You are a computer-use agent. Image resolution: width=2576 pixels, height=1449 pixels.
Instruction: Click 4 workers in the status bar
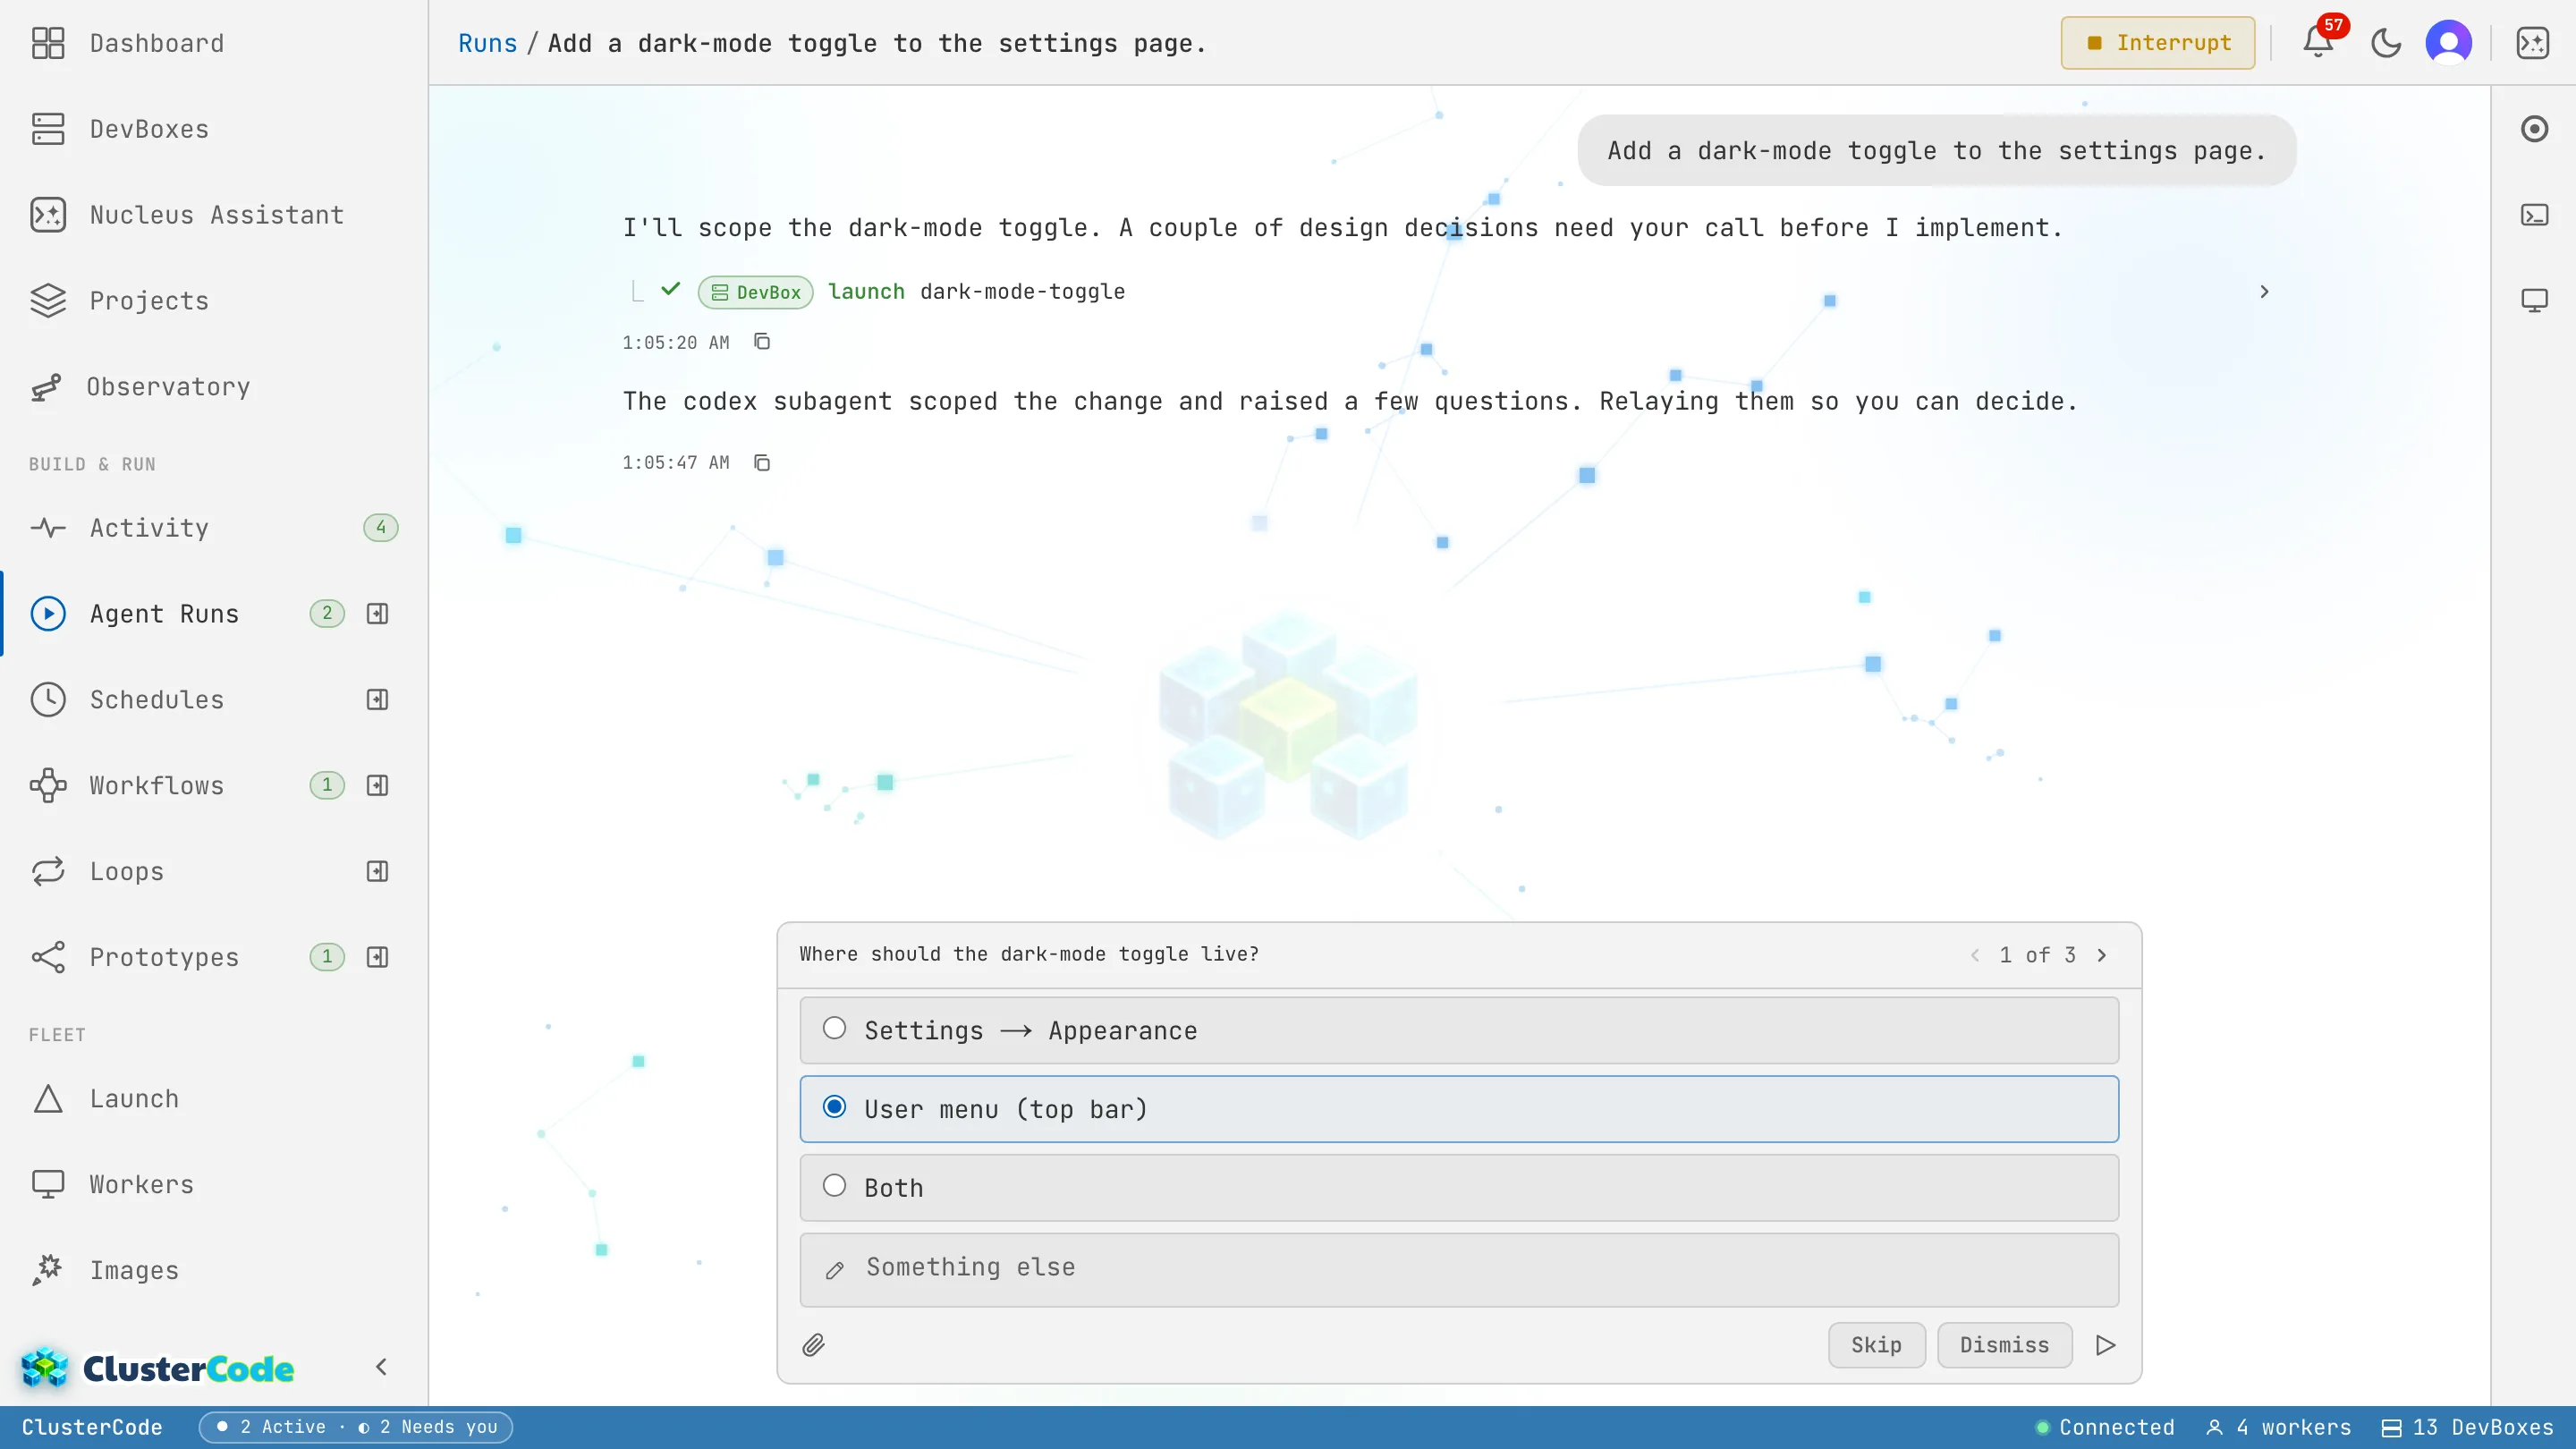click(x=2278, y=1427)
